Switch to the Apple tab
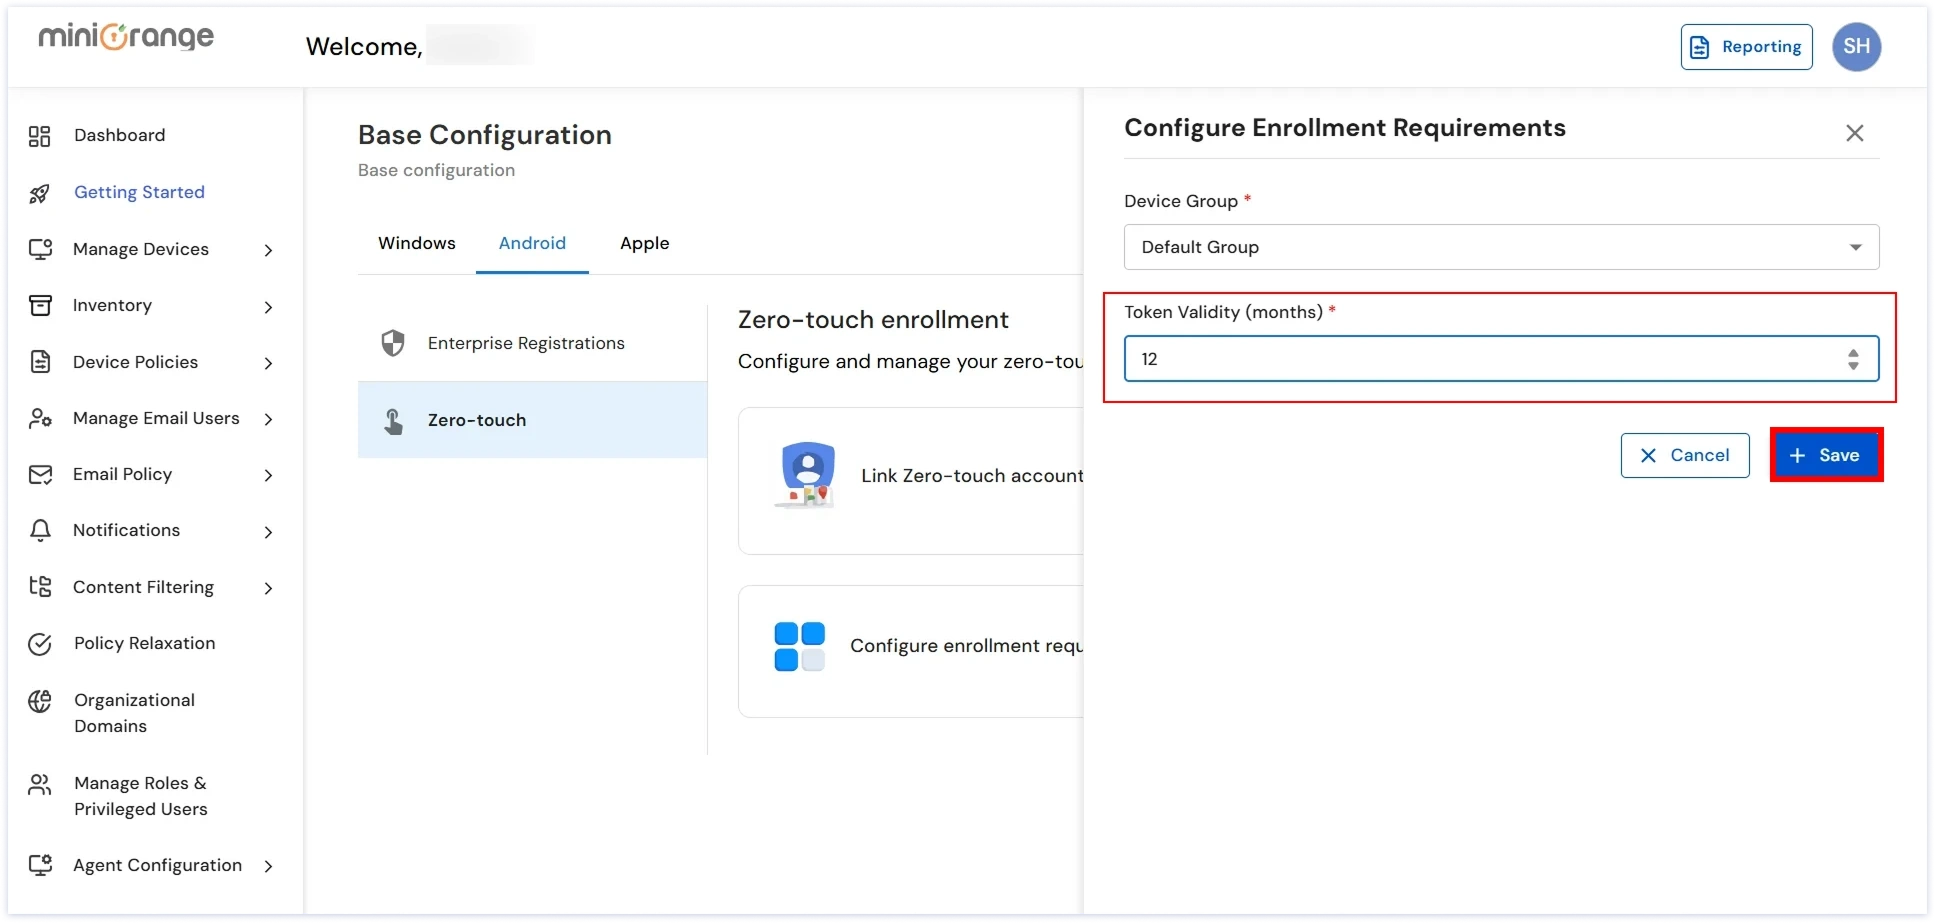This screenshot has width=1935, height=923. [x=644, y=243]
